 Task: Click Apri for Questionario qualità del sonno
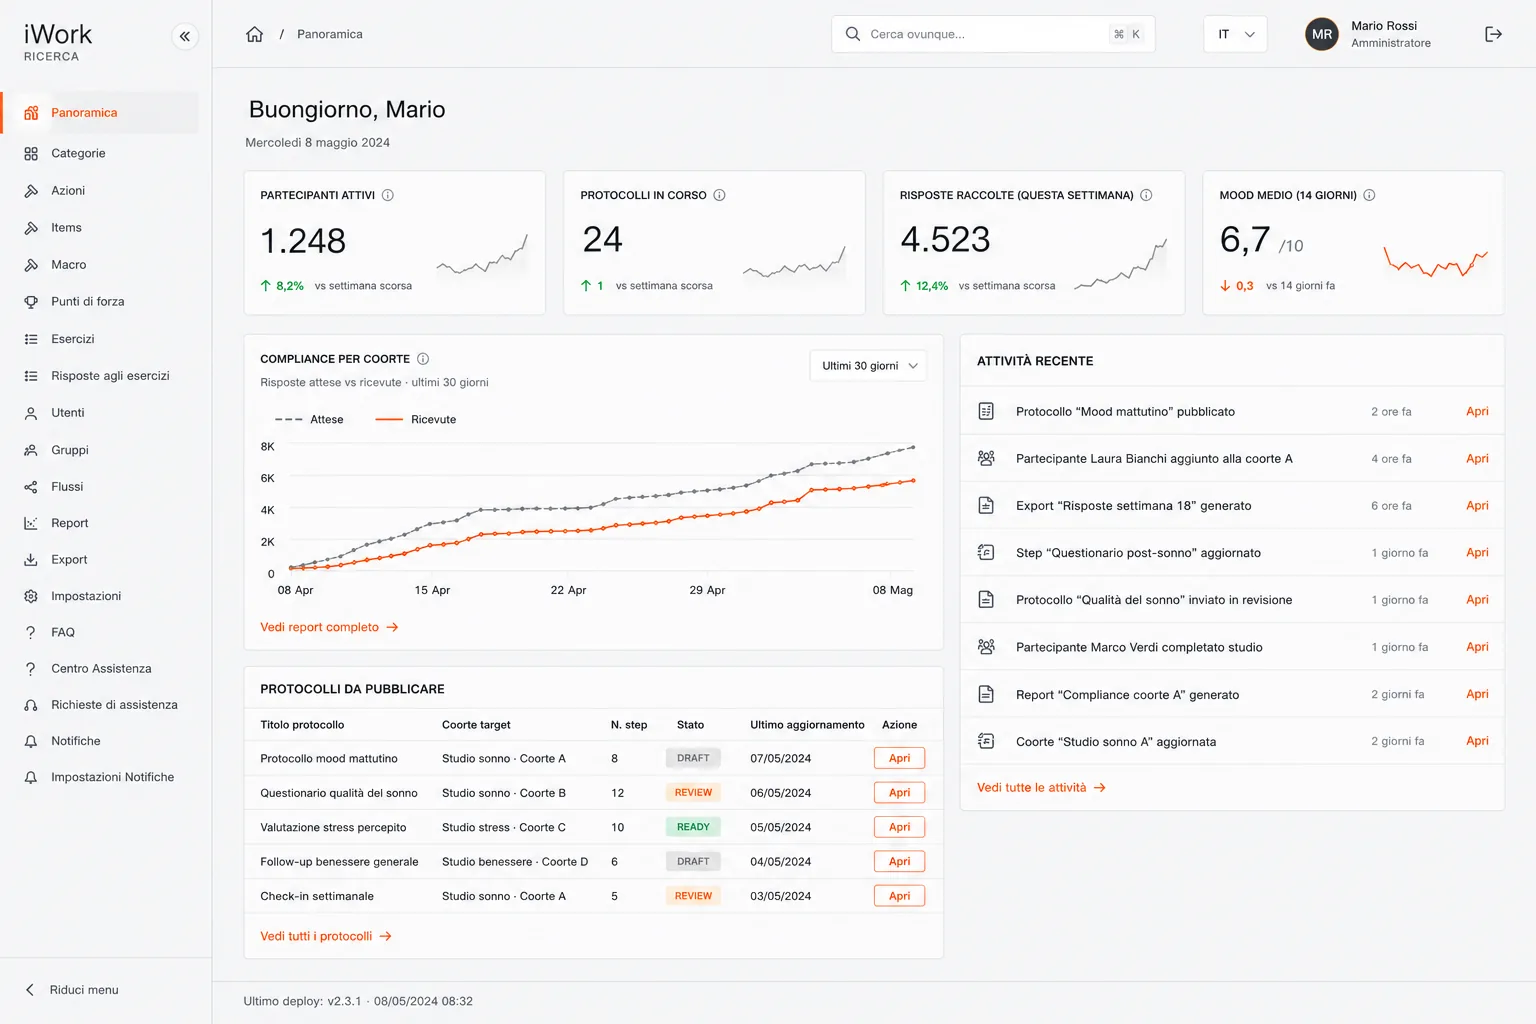(899, 793)
